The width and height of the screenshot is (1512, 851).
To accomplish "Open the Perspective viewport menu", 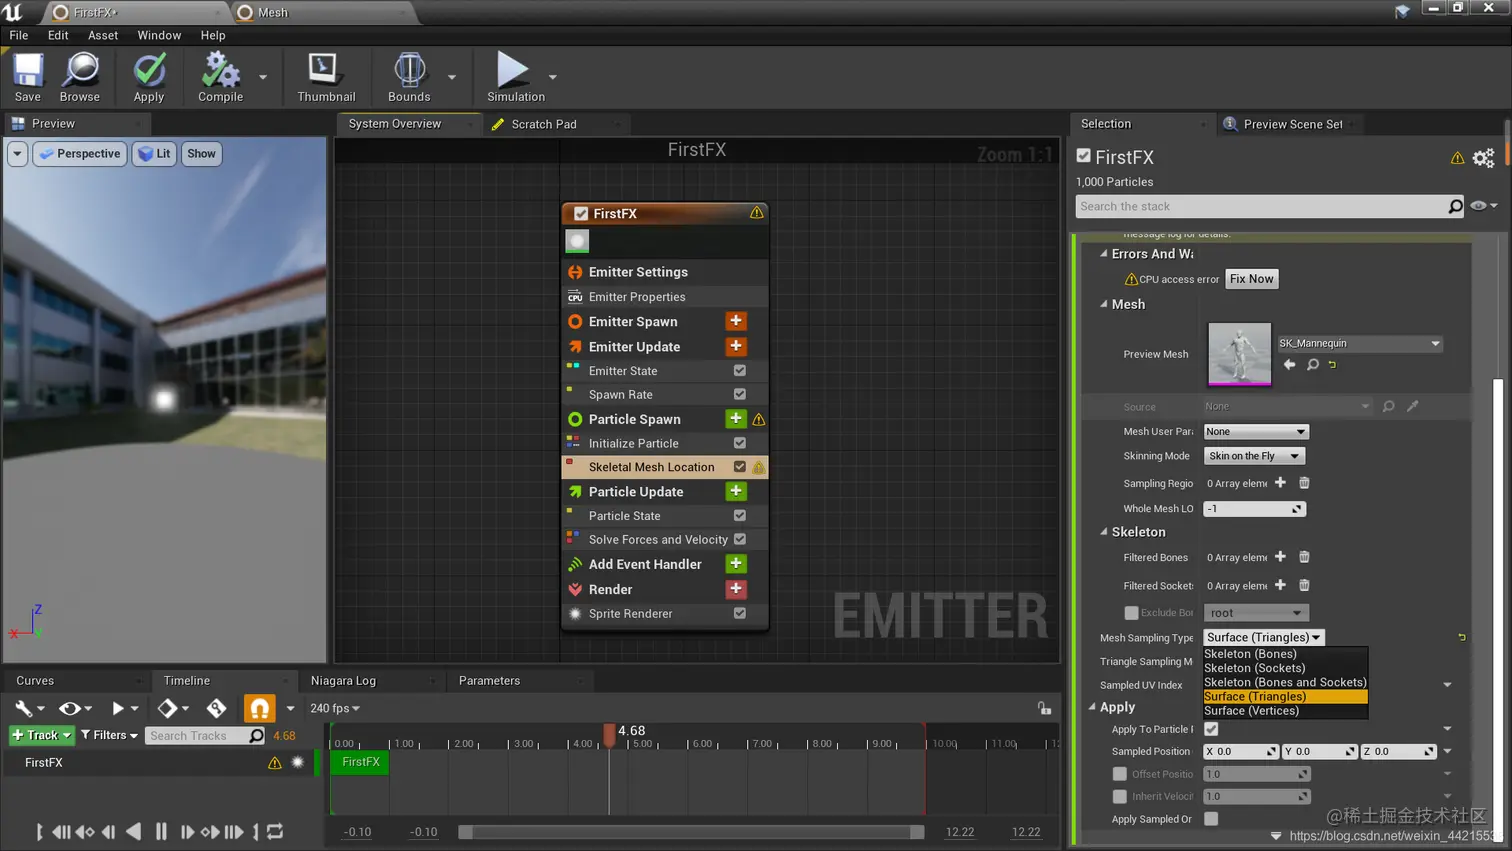I will [x=80, y=154].
